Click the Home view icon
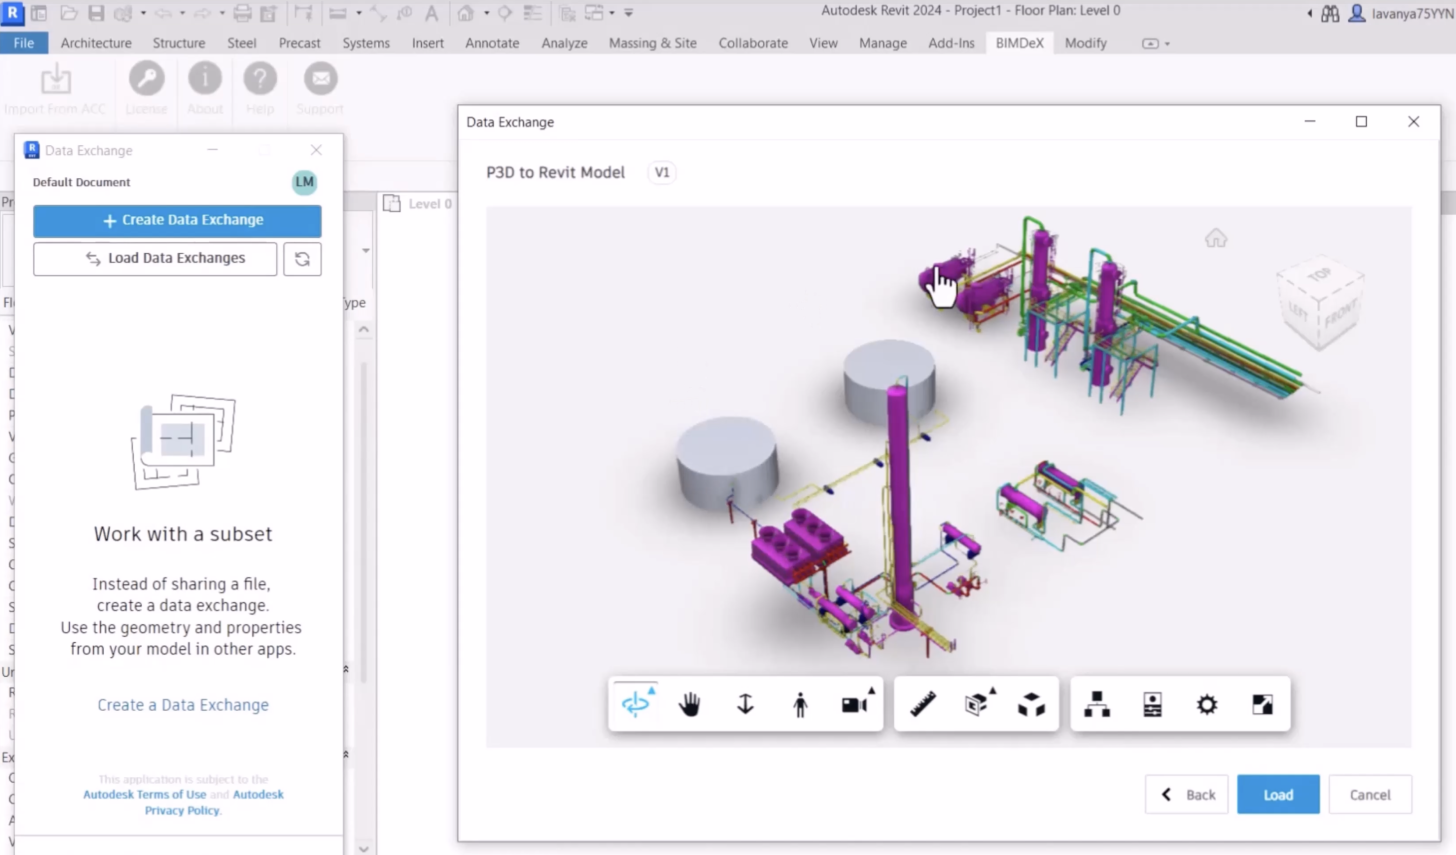The image size is (1456, 855). point(1215,238)
